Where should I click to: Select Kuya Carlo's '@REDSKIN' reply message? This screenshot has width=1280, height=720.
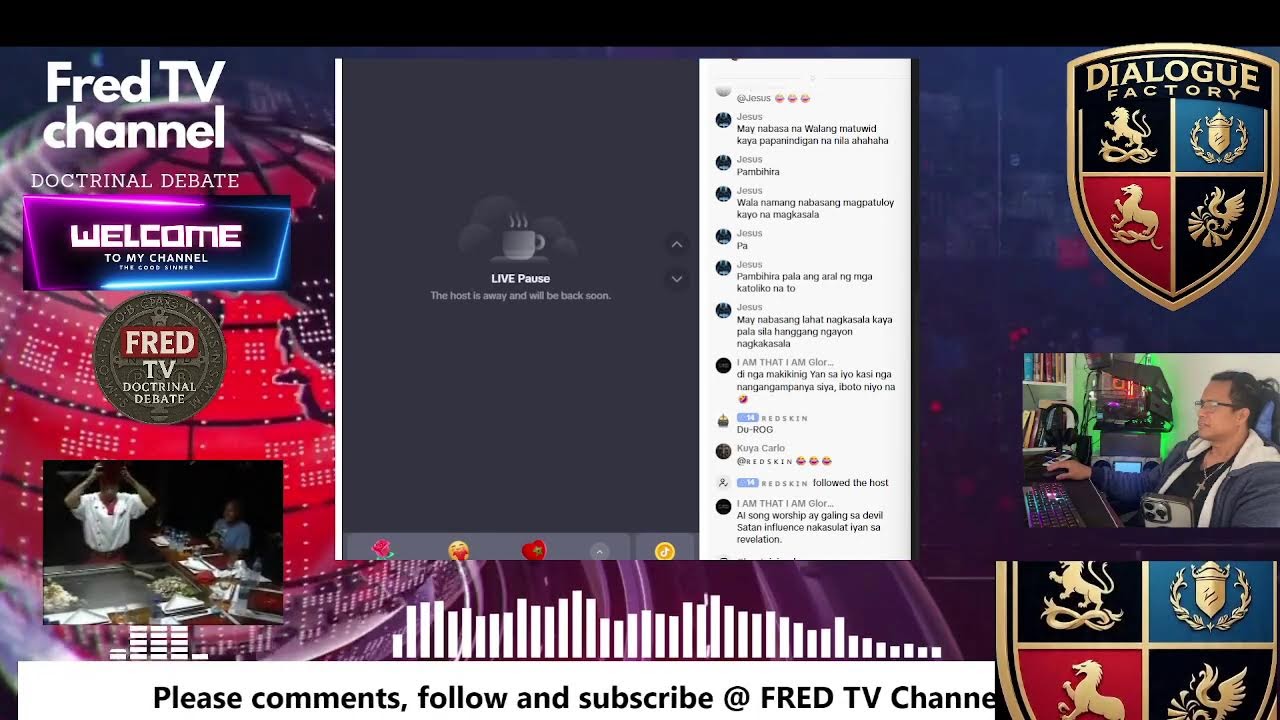(x=785, y=461)
